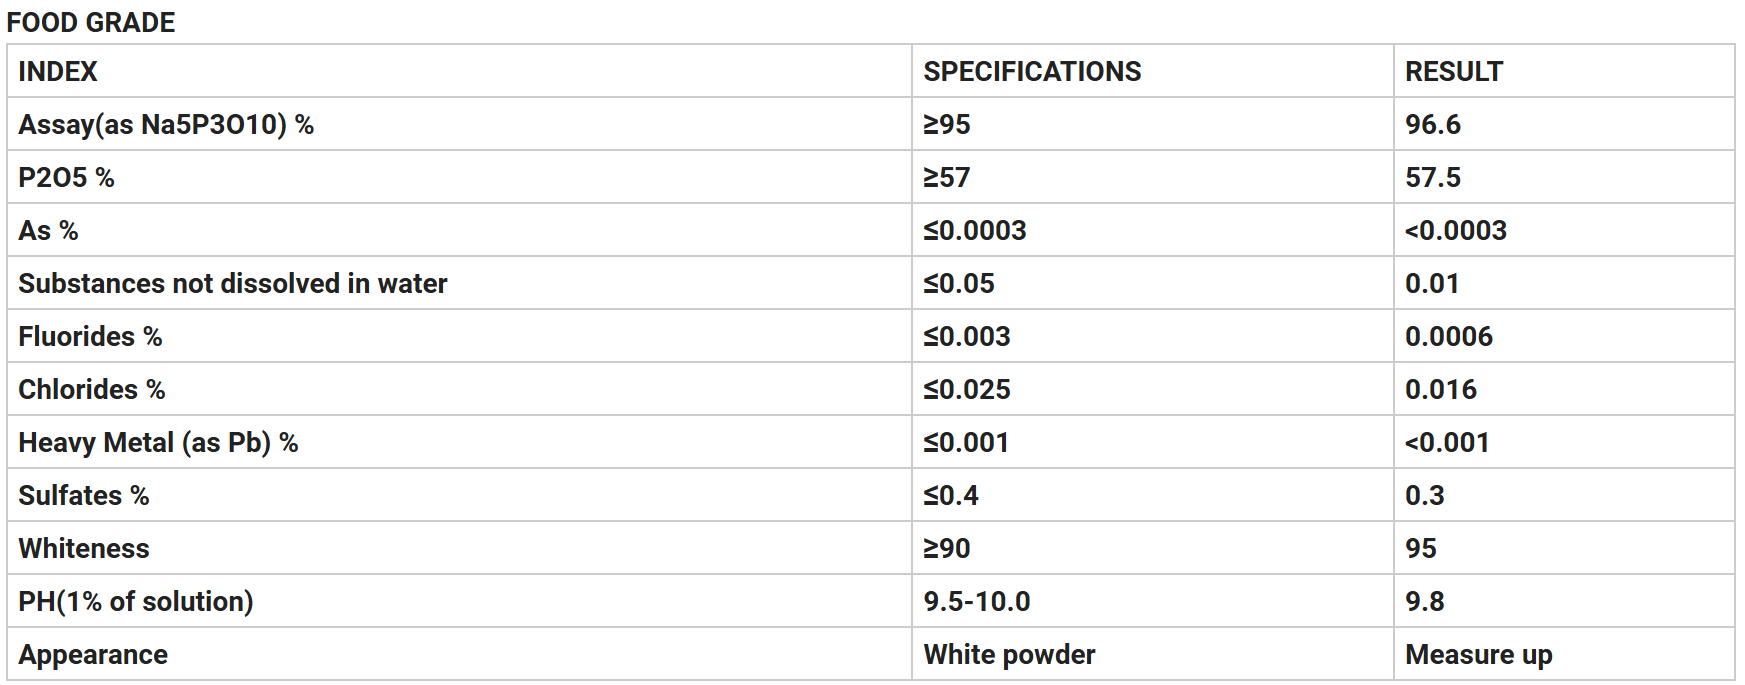Viewport: 1745px width, 685px height.
Task: Click the As % specification ≤0.0003
Action: coord(975,230)
